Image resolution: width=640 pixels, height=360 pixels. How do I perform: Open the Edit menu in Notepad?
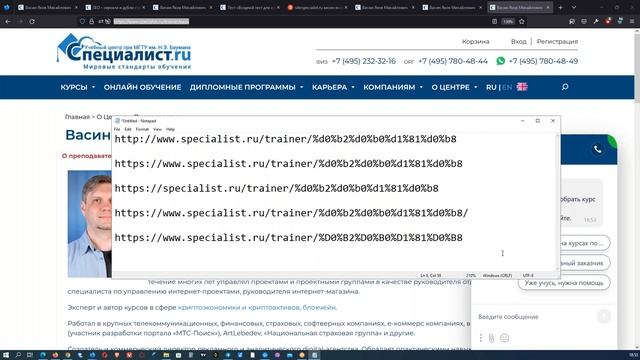[x=128, y=129]
